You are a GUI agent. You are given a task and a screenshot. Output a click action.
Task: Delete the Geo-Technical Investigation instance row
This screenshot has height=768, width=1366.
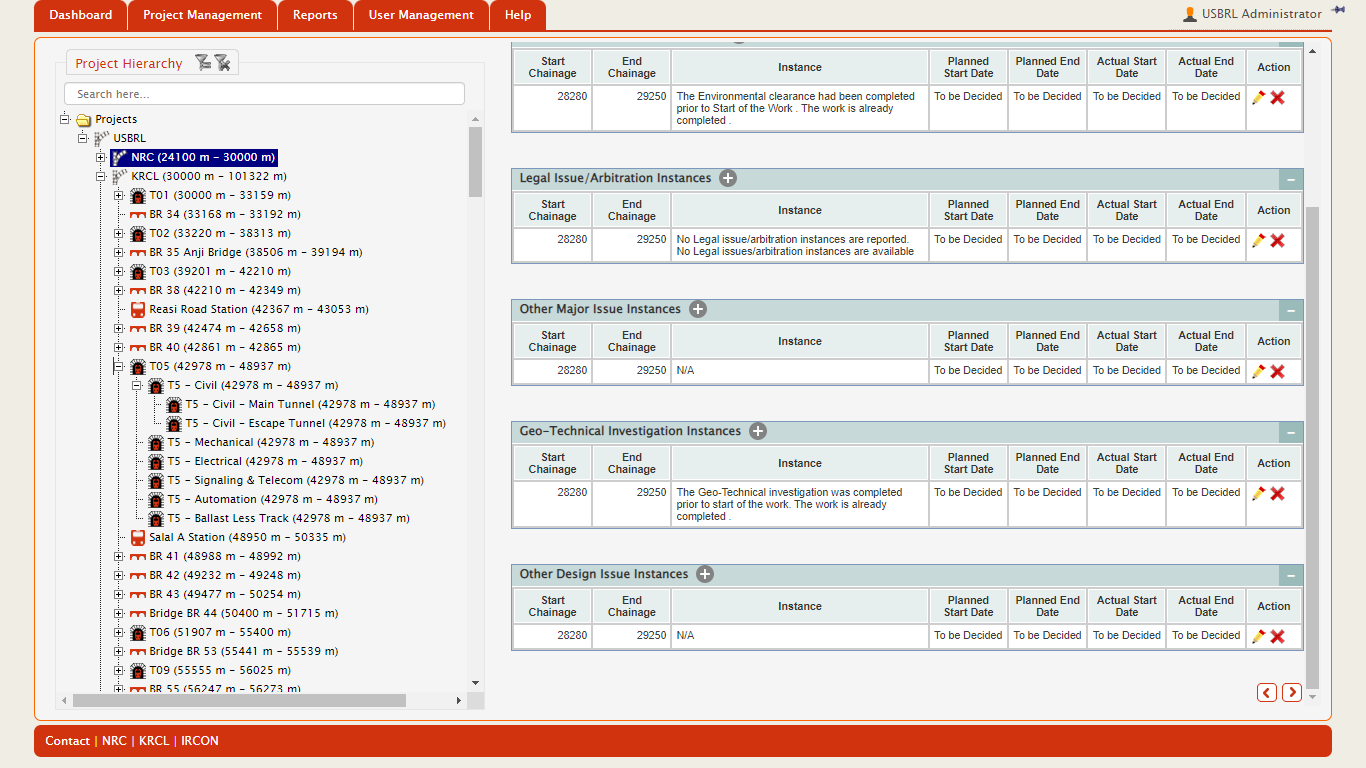(x=1277, y=494)
